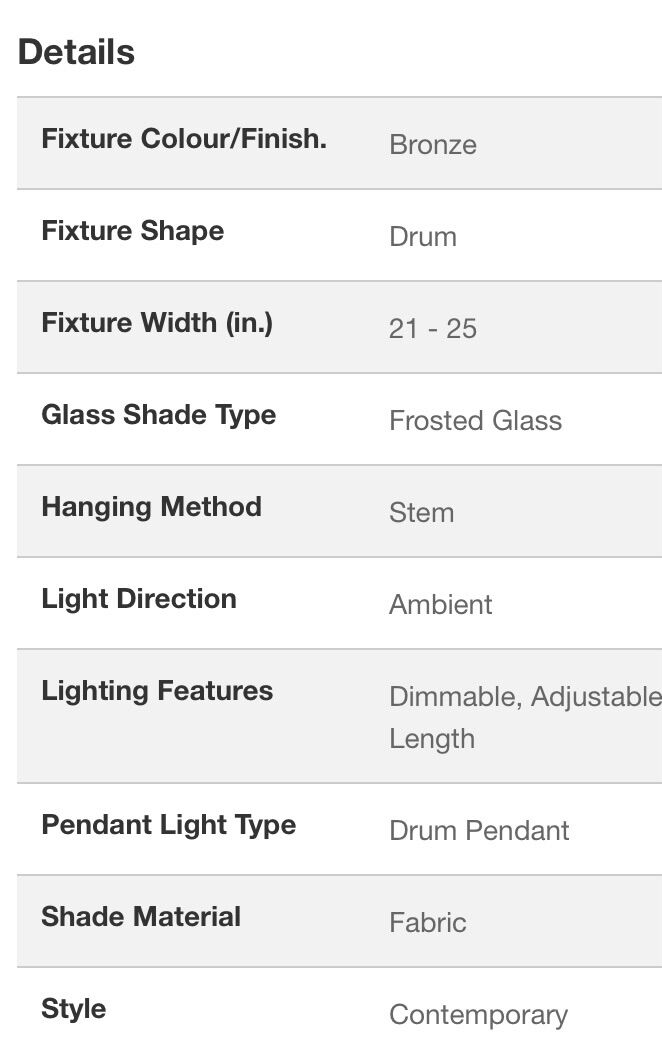The height and width of the screenshot is (1051, 662).
Task: Click the 21 - 25 width value
Action: coord(433,329)
